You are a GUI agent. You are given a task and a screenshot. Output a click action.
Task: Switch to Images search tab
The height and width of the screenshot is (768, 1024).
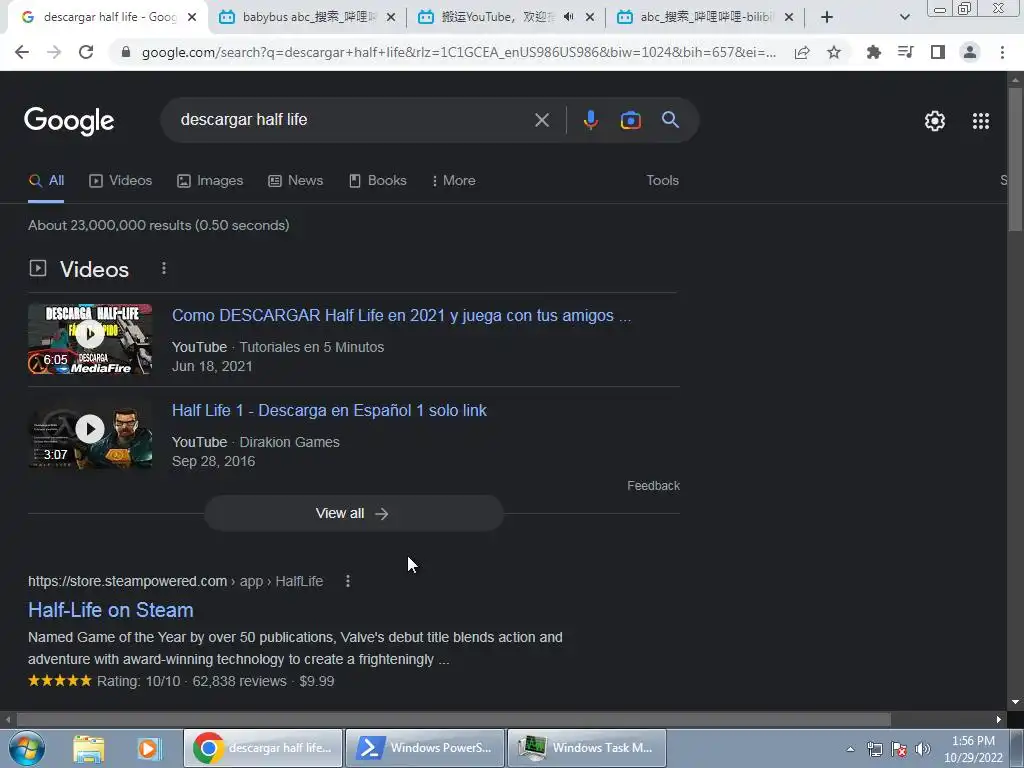[x=210, y=181]
